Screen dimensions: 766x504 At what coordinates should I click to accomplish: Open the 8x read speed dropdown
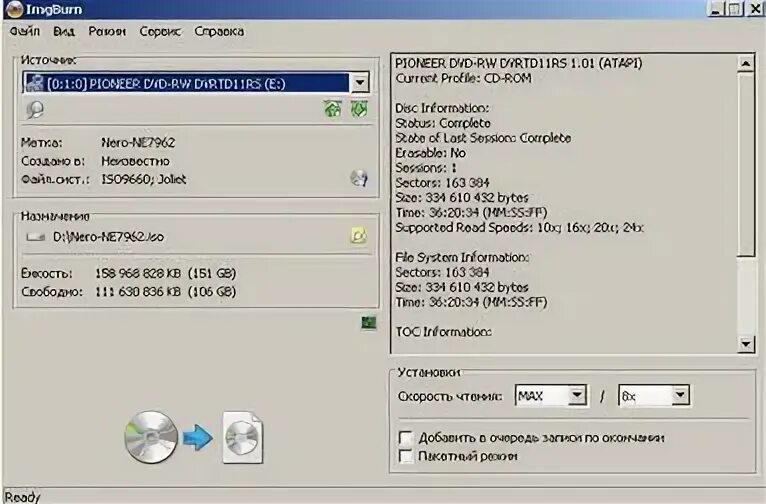pyautogui.click(x=680, y=395)
